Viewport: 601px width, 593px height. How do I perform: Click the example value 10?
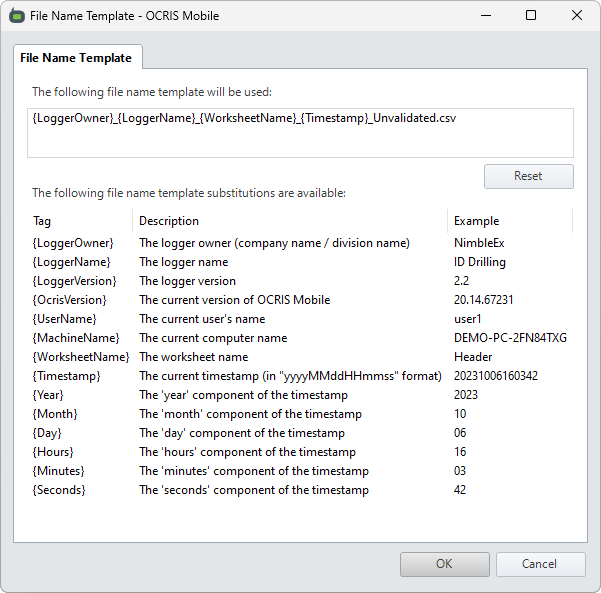[460, 414]
